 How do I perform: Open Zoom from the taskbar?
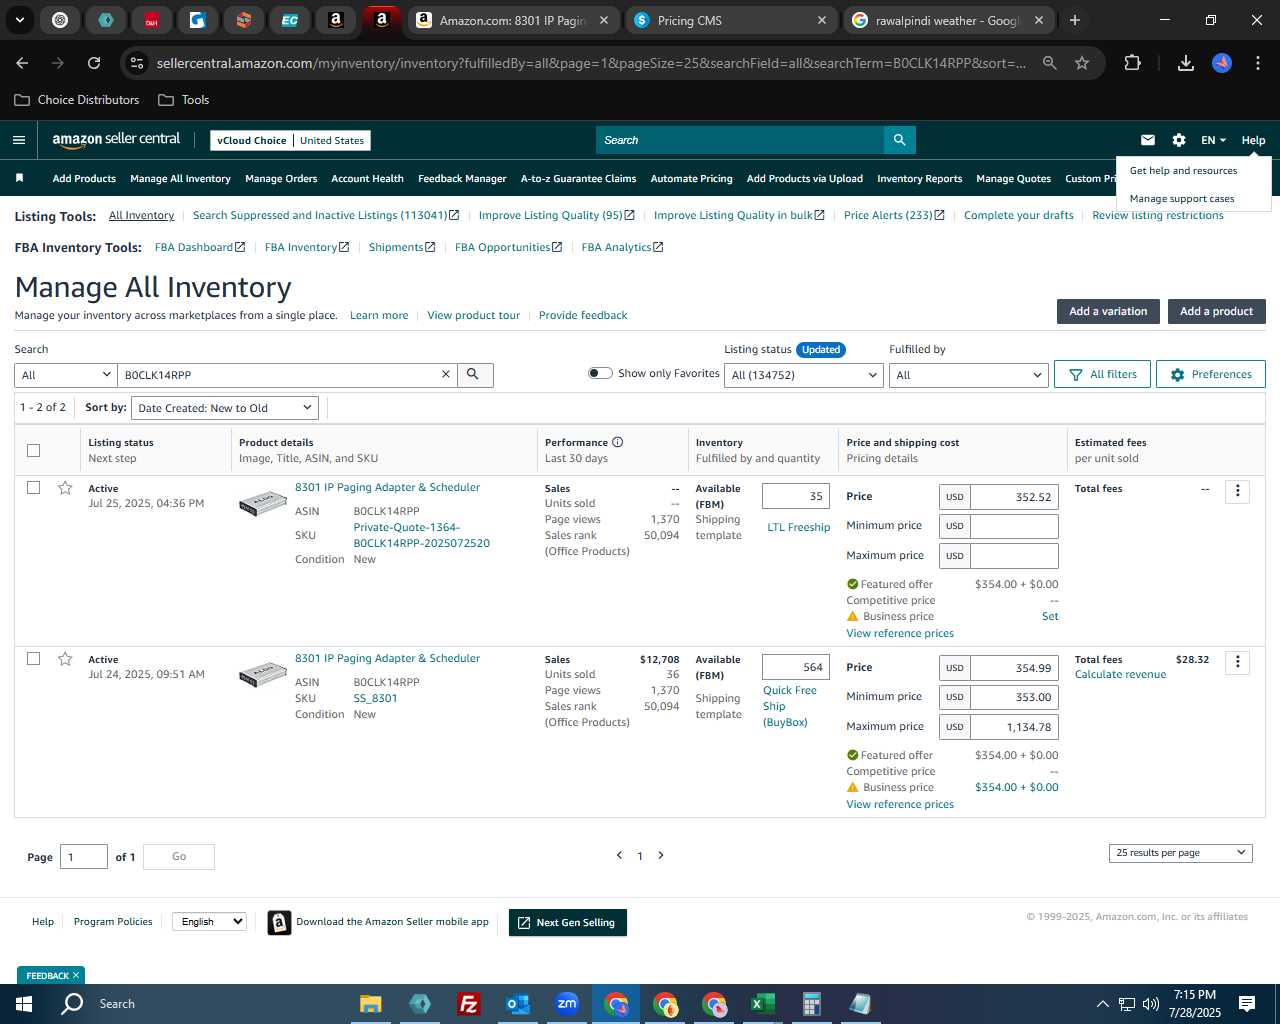567,1004
